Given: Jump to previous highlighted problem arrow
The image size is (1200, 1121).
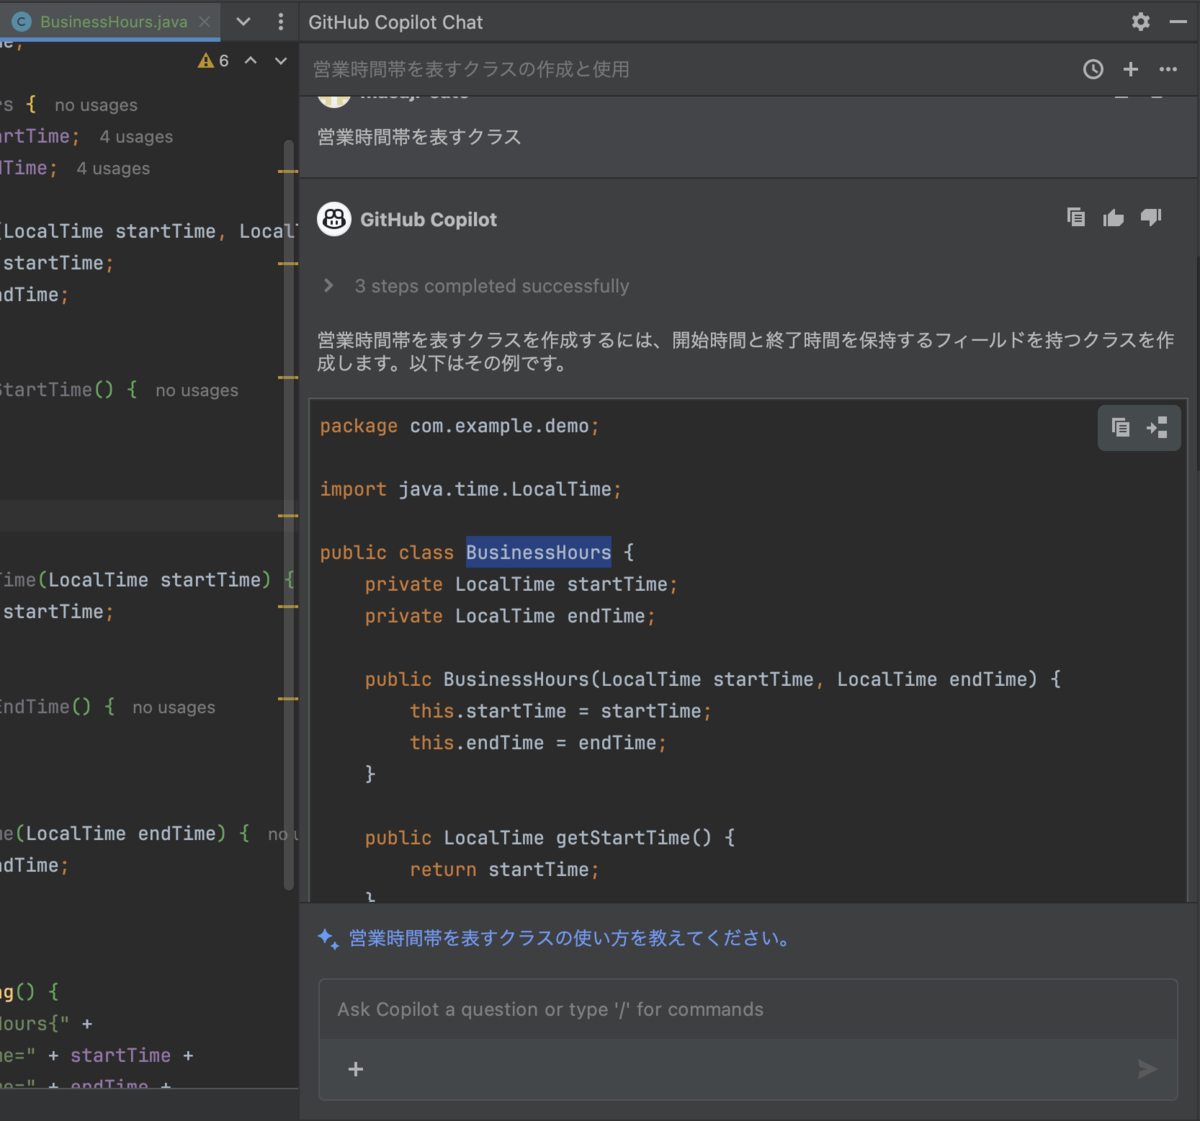Looking at the screenshot, I should click(251, 61).
